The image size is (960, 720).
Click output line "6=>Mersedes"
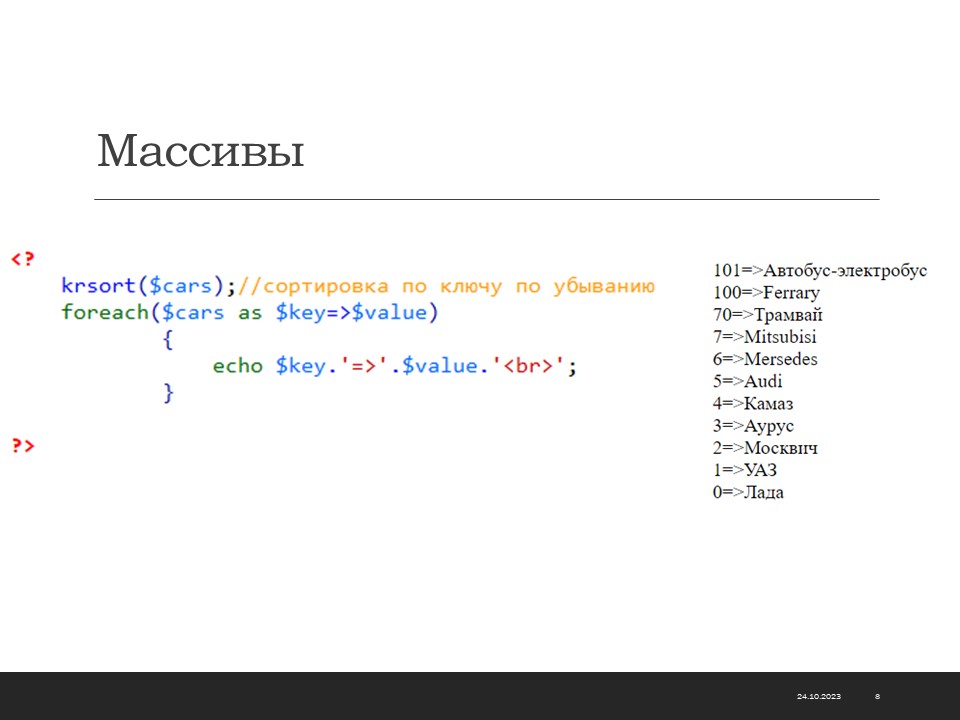coord(765,359)
